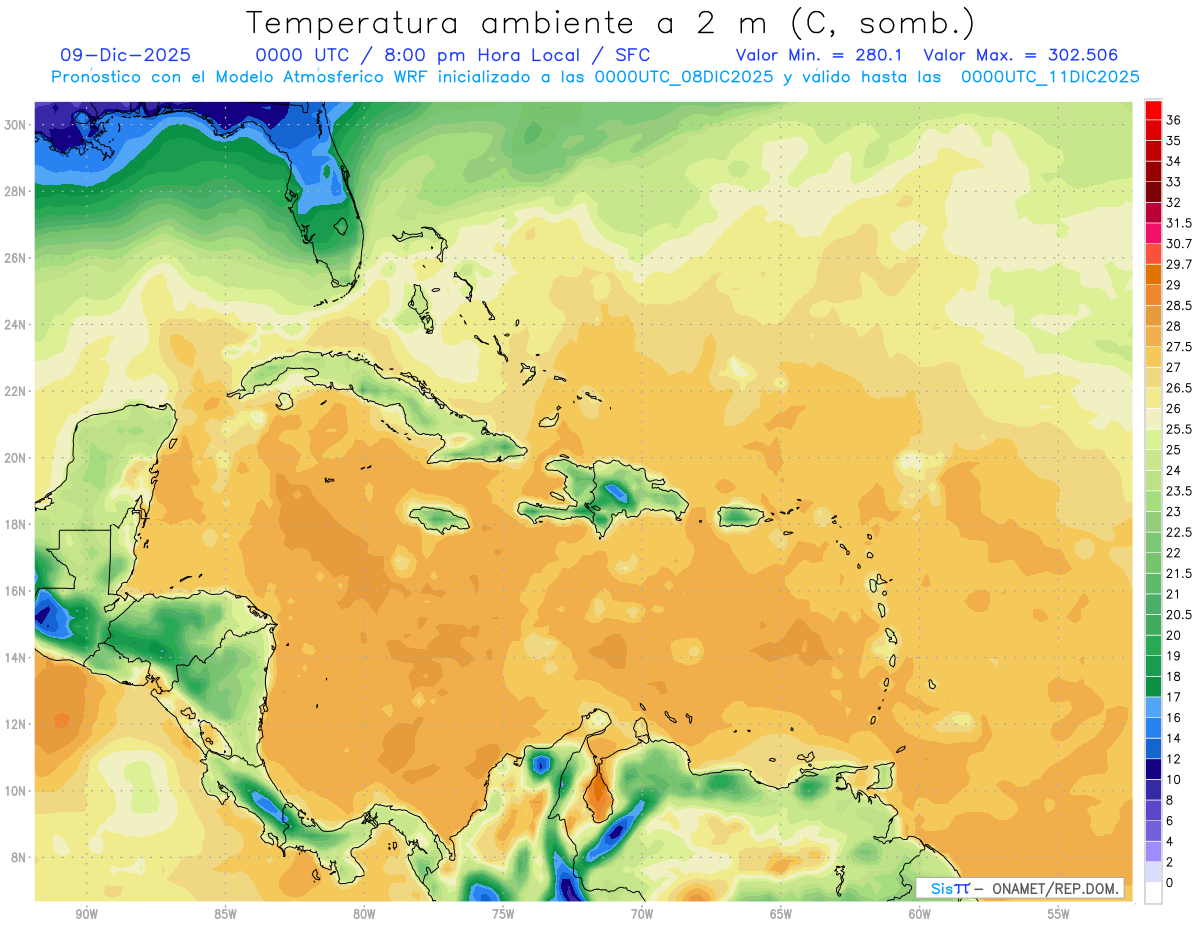Click the legend value 28.5
Image resolution: width=1200 pixels, height=927 pixels.
coord(1179,306)
